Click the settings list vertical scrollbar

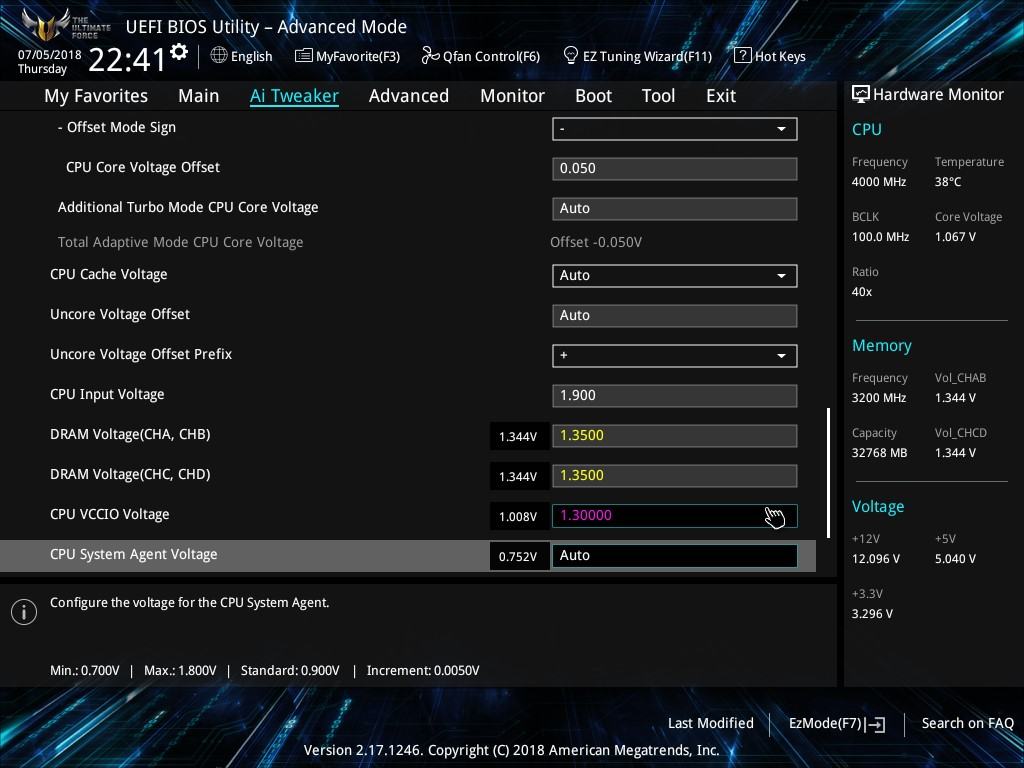[x=828, y=473]
